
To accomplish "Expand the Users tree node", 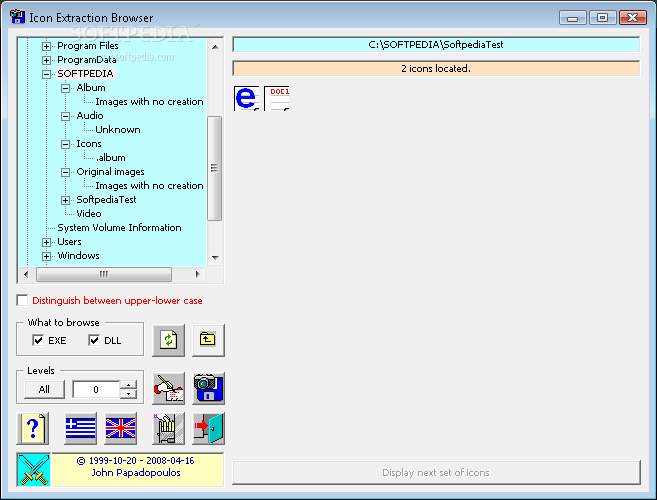I will pos(47,242).
